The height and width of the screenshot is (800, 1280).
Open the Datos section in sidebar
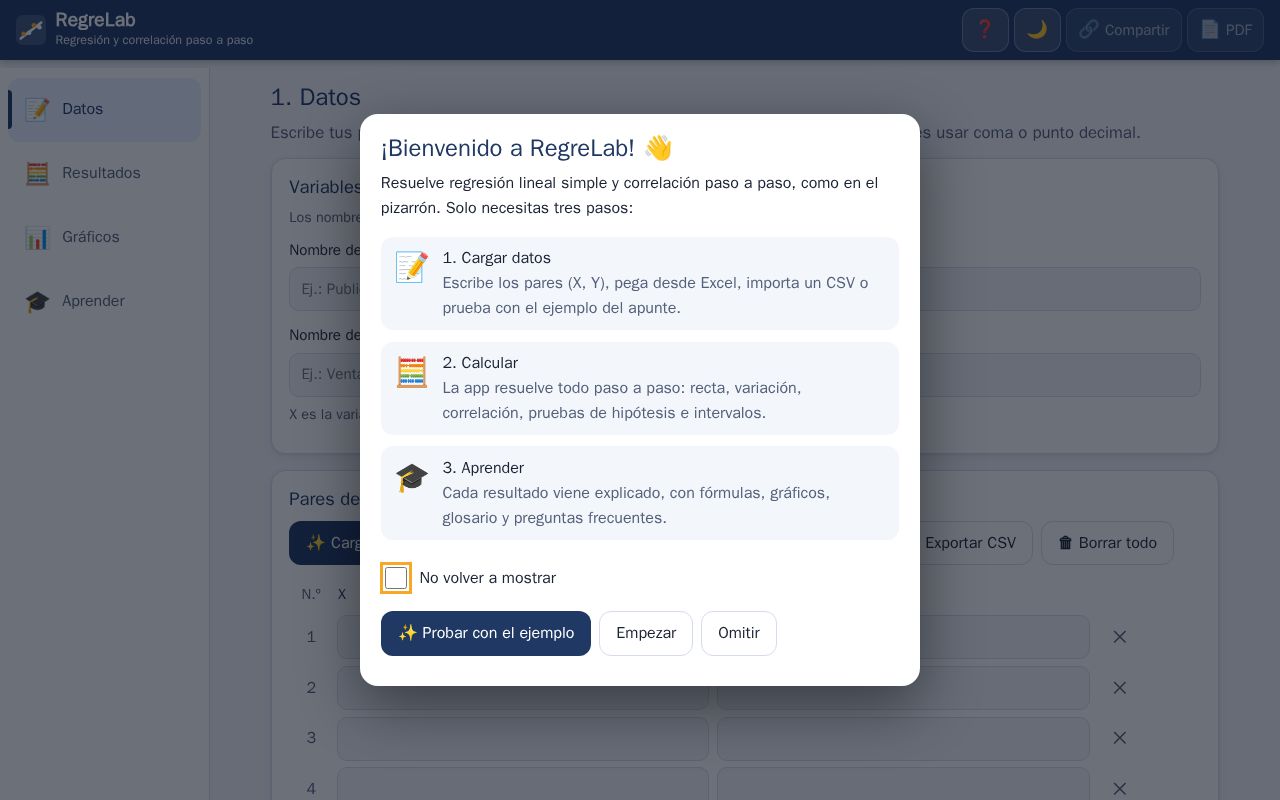104,109
